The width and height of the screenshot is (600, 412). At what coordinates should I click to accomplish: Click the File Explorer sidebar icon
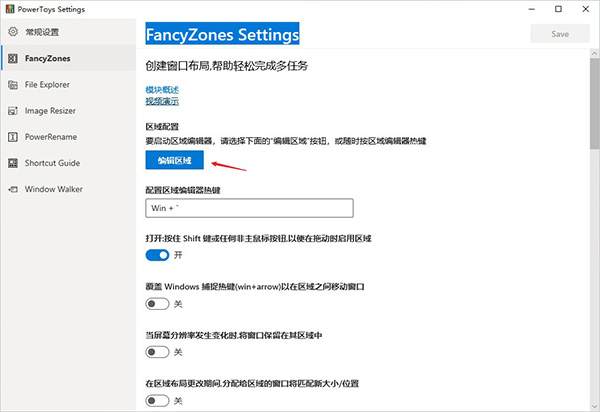click(x=13, y=85)
